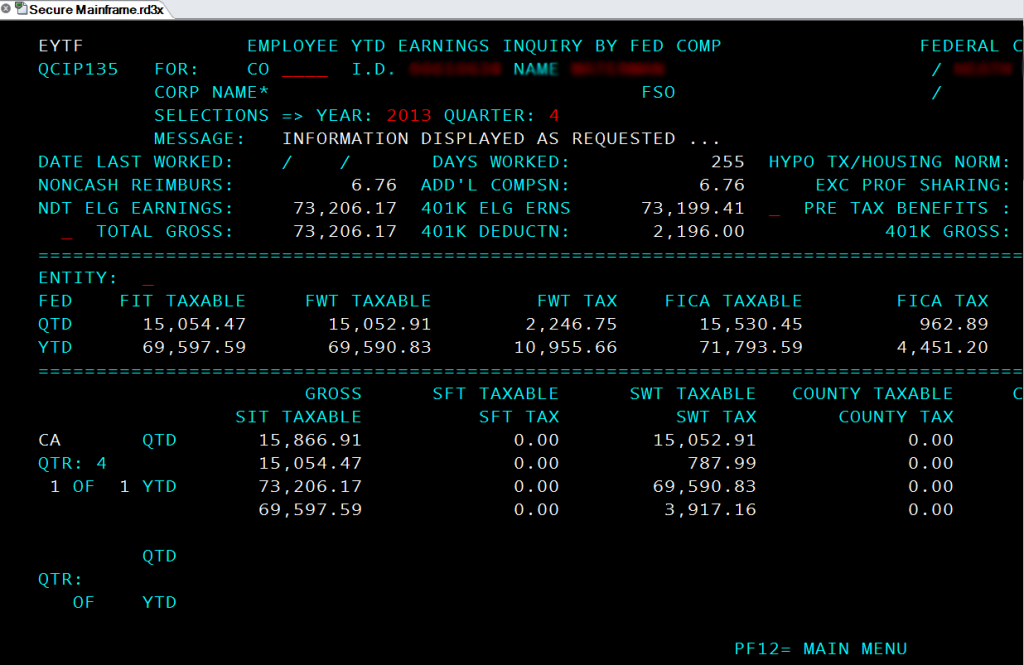Image resolution: width=1024 pixels, height=665 pixels.
Task: Click the CA state code row
Action: coord(49,440)
